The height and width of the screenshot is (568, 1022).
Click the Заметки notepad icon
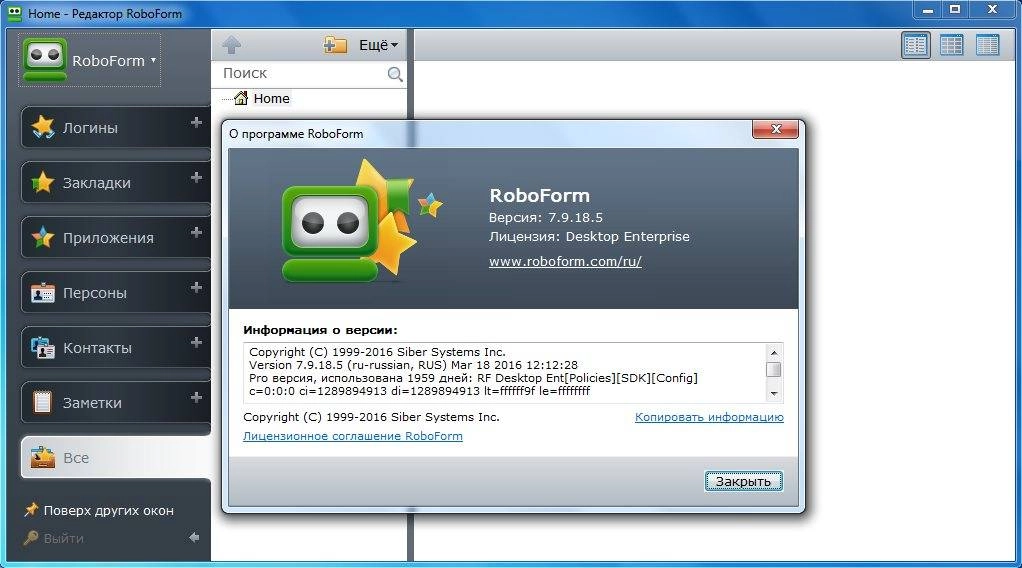[x=43, y=402]
